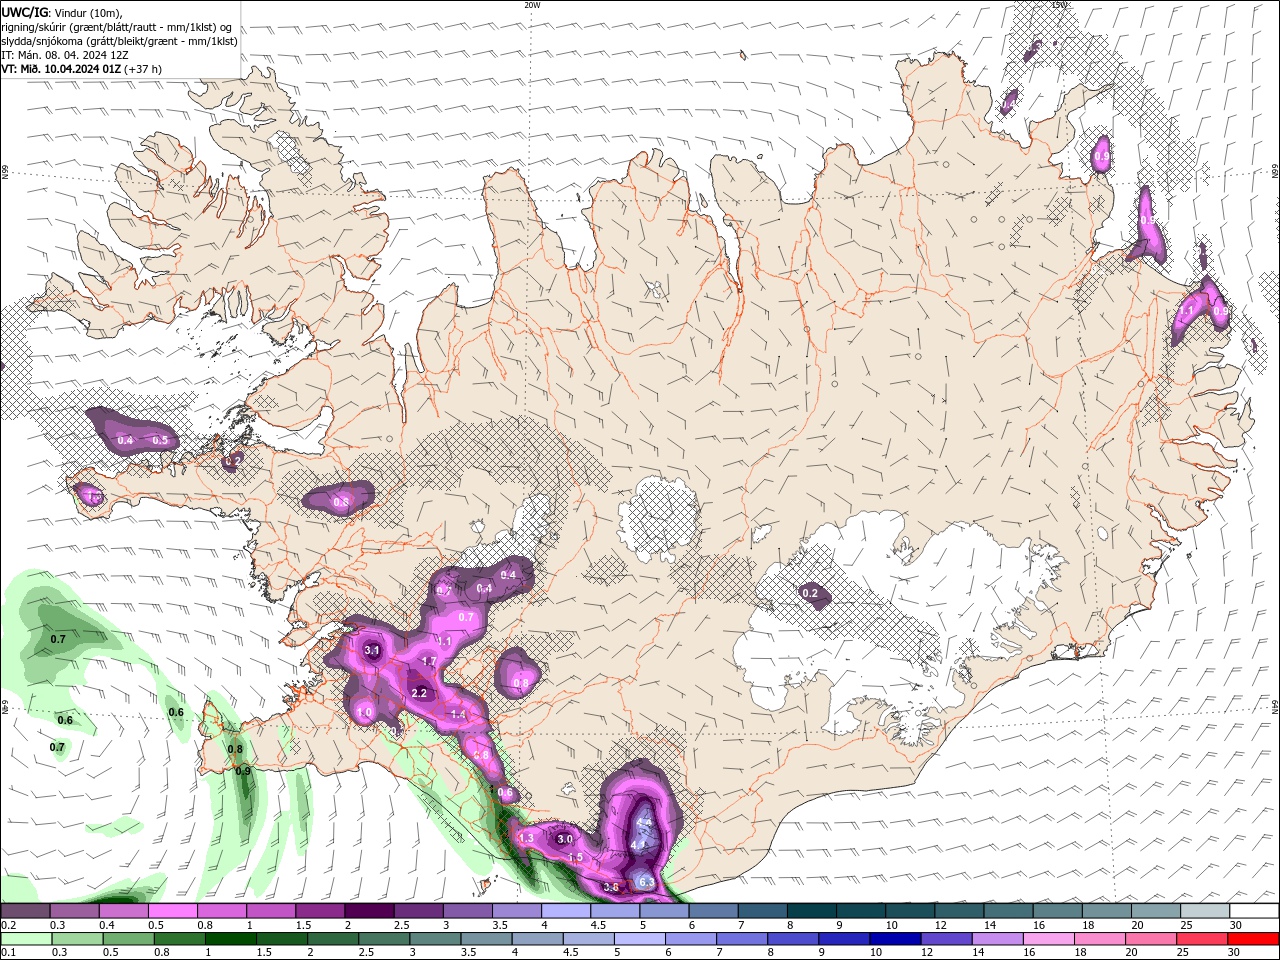Screen dimensions: 1280x960
Task: Click the '0.2' value on Vatnajökull glacier
Action: coord(810,594)
